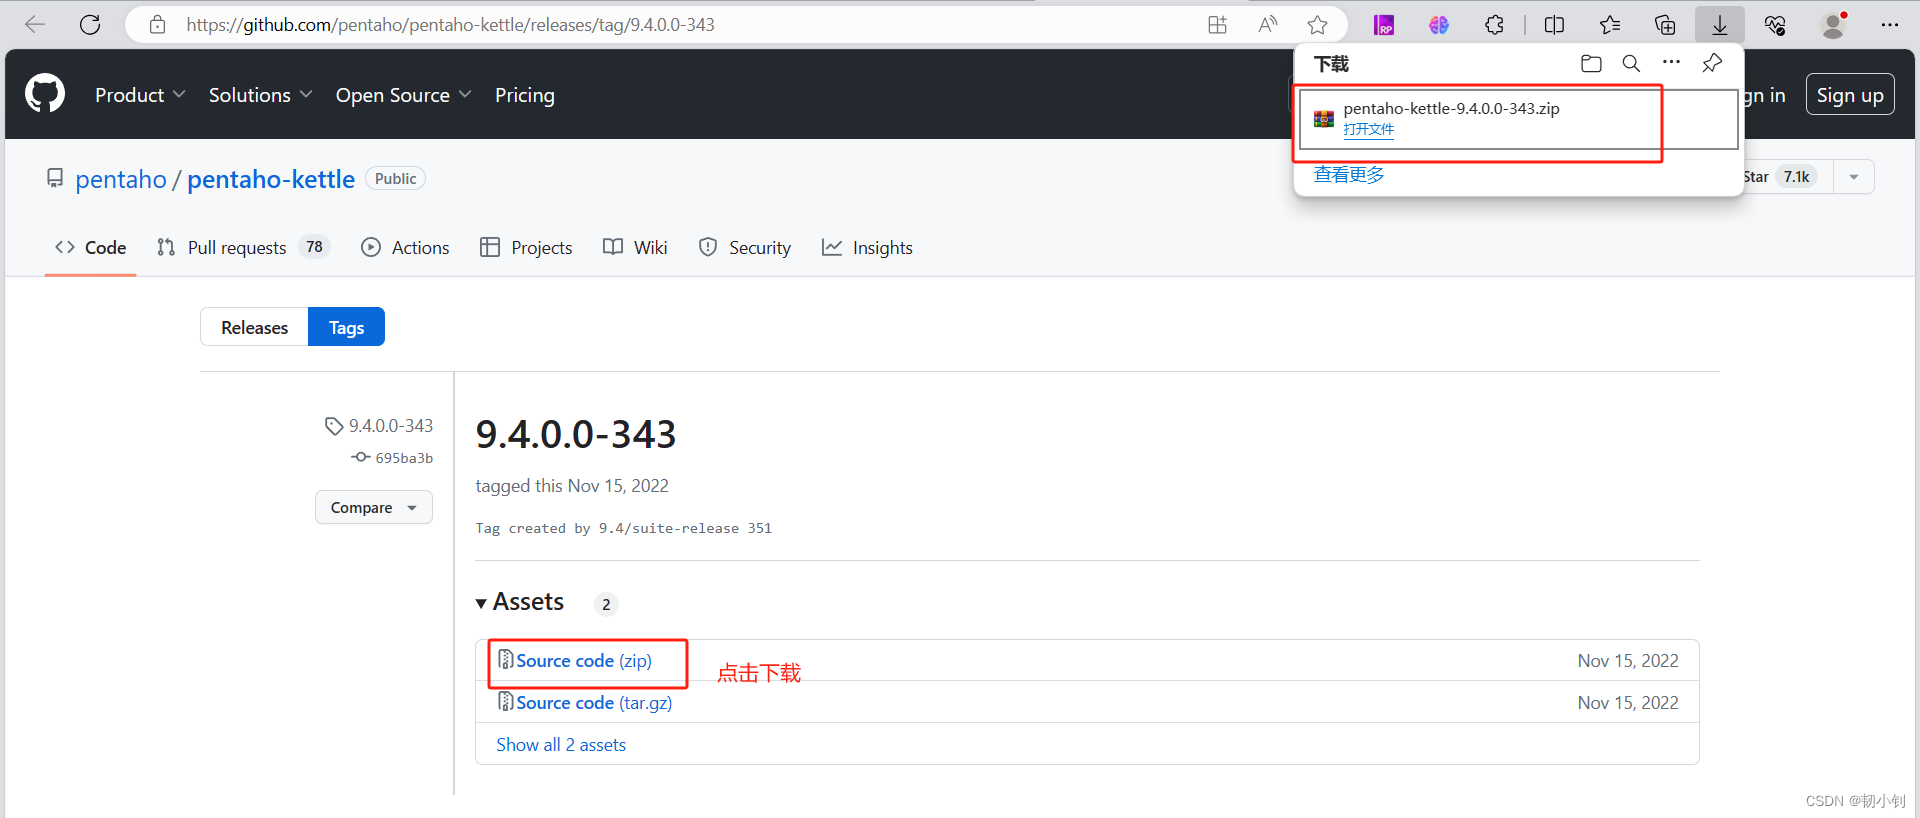
Task: Open the pentaho owner link
Action: click(x=121, y=179)
